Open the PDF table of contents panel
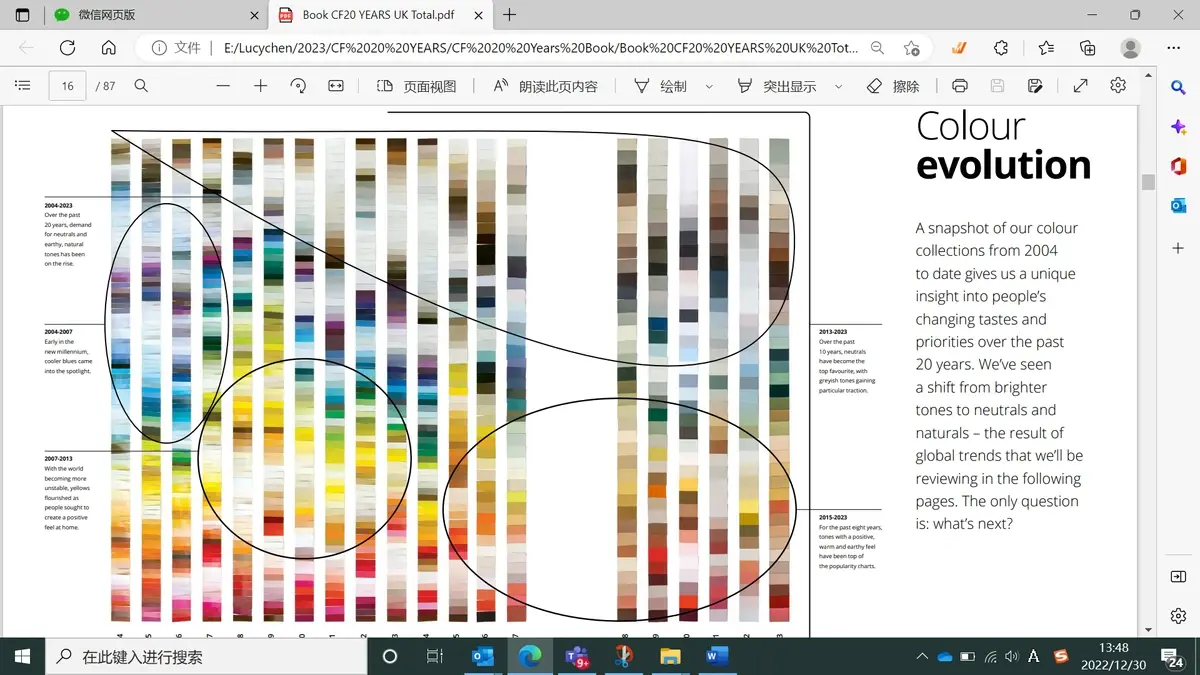Screen dimensions: 1200x675 (23, 86)
